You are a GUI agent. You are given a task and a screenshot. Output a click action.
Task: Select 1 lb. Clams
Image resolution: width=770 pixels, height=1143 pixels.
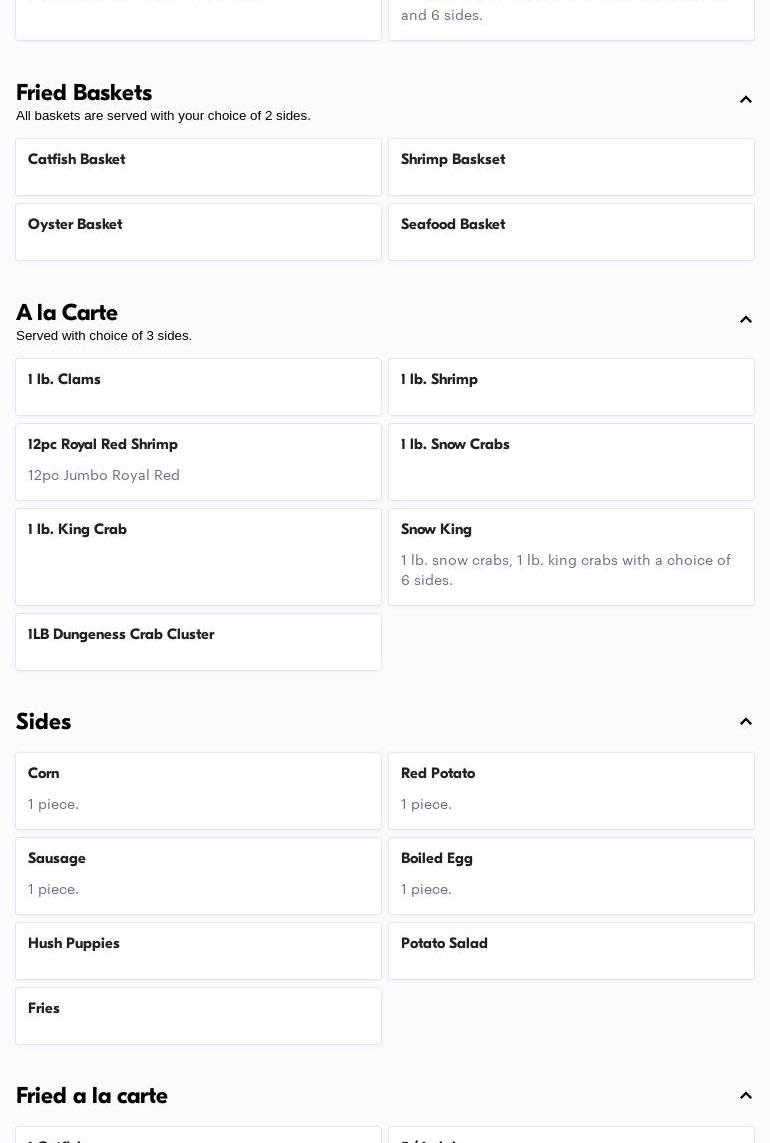(x=198, y=387)
